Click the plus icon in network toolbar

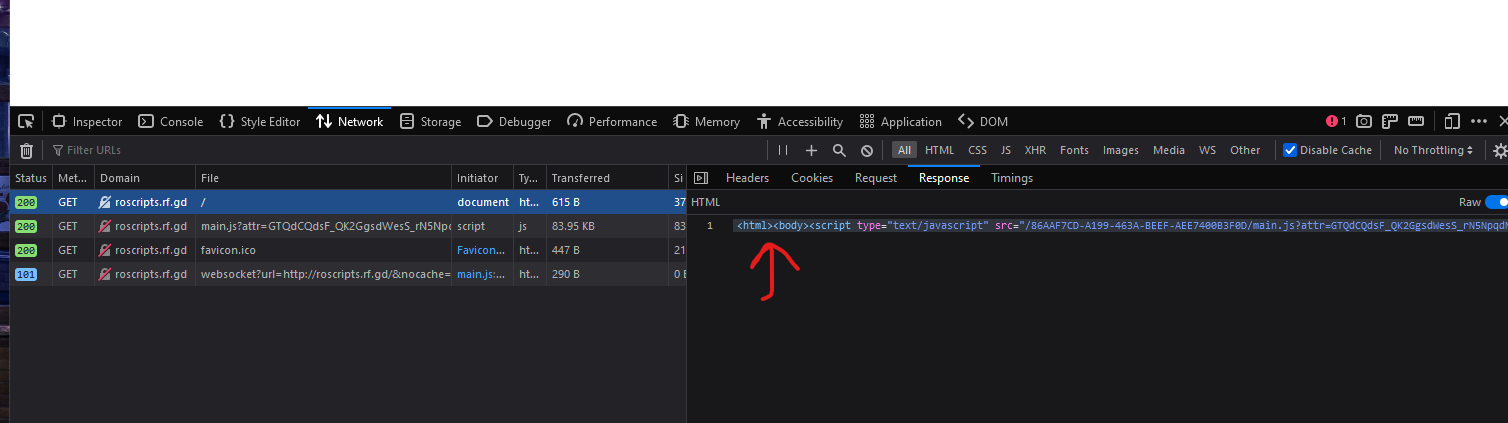pos(811,150)
